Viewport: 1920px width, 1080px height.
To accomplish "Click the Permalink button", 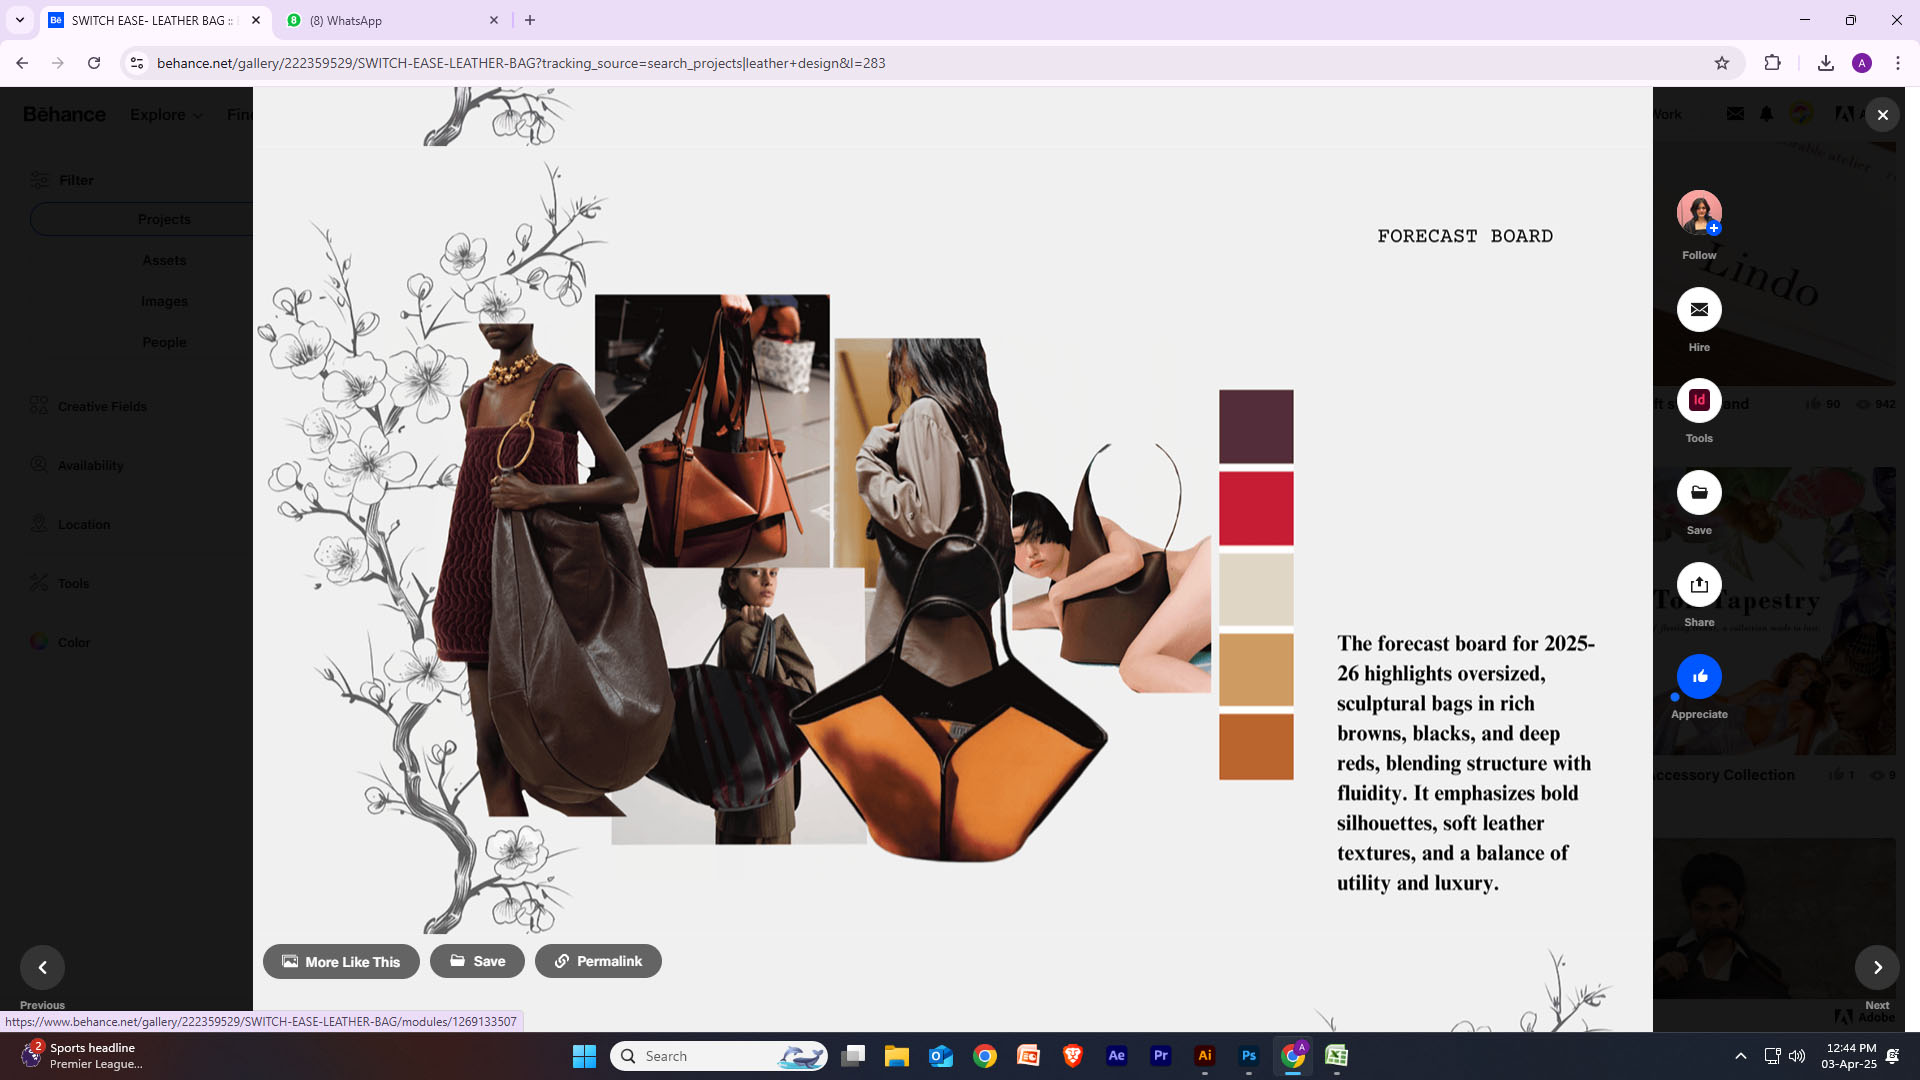I will pyautogui.click(x=598, y=961).
